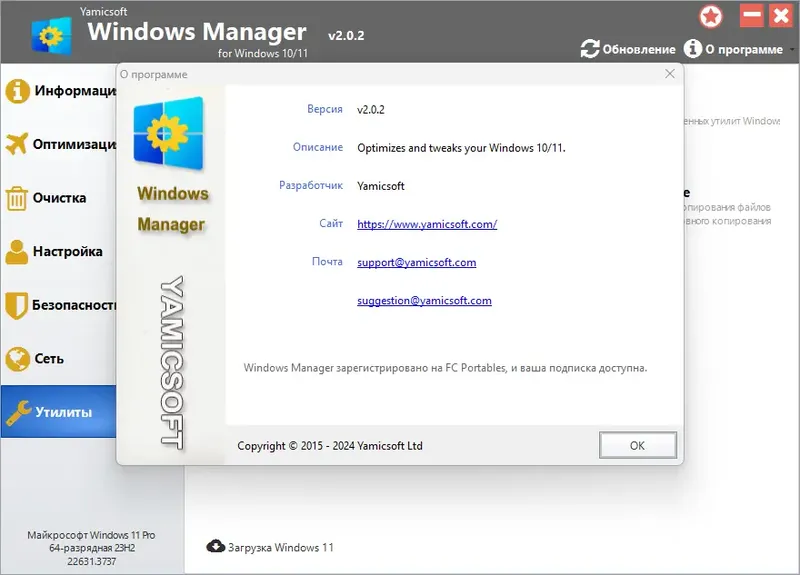
Task: Click the support@yamicsoft.com email link
Action: 416,262
